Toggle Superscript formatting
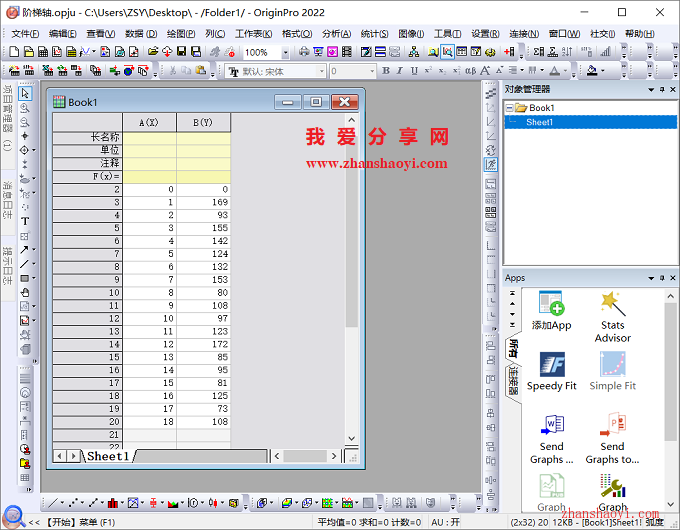 [x=428, y=71]
